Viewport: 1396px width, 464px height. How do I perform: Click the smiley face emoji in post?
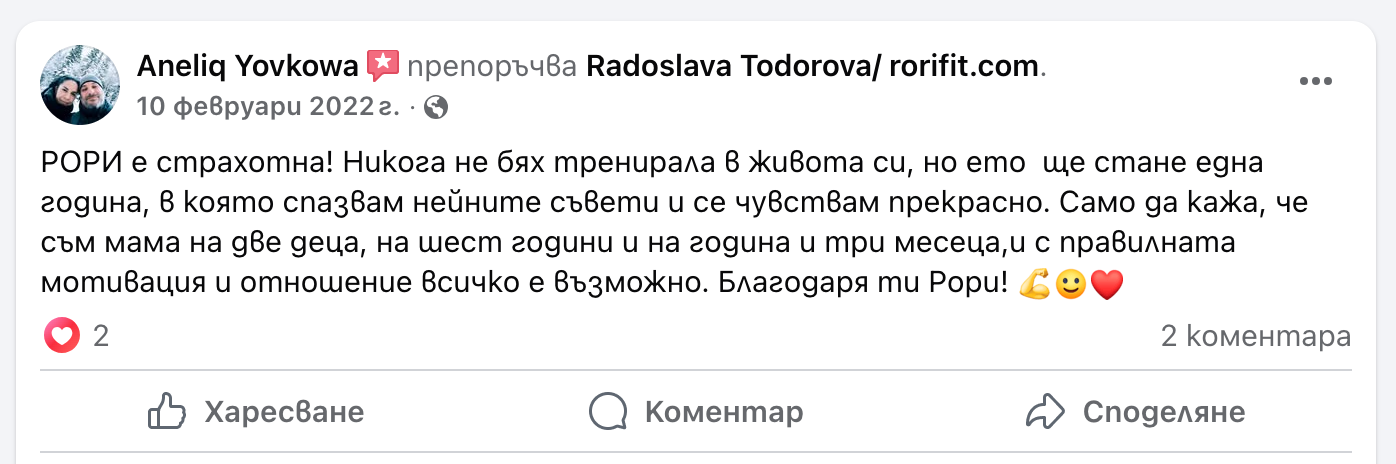(x=1071, y=285)
